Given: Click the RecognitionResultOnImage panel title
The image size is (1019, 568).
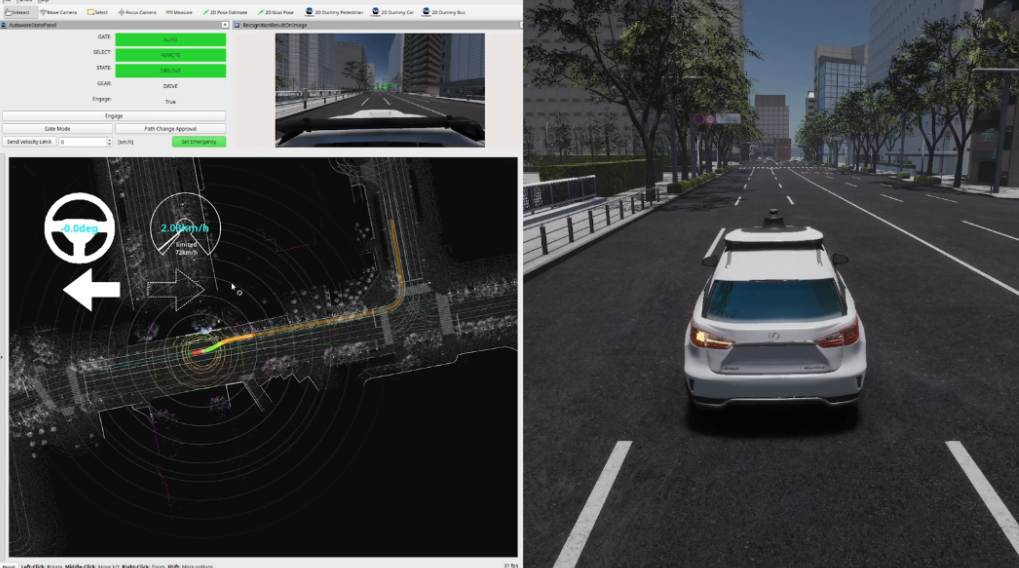Looking at the screenshot, I should tap(275, 25).
